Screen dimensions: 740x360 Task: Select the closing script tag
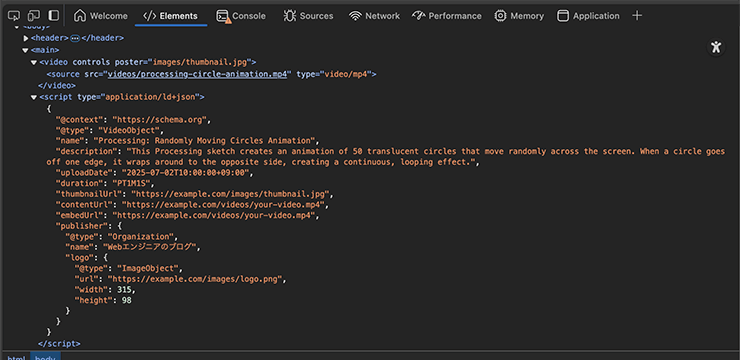click(x=59, y=343)
